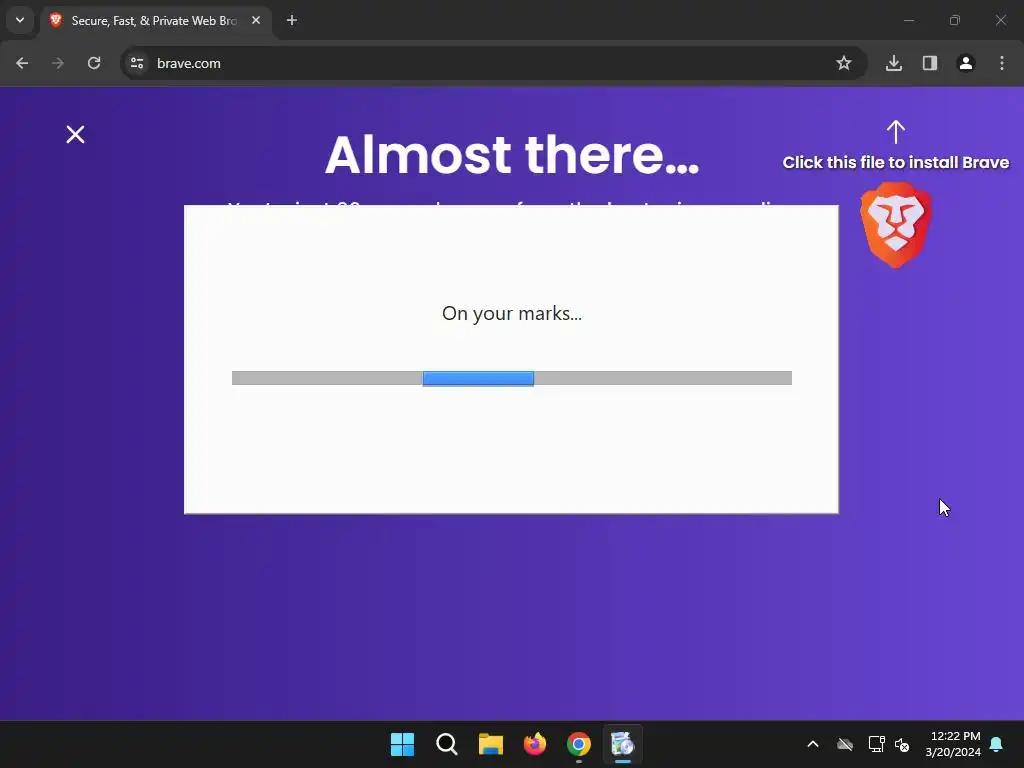The image size is (1024, 768).
Task: Open the Windows Start menu
Action: tap(402, 744)
